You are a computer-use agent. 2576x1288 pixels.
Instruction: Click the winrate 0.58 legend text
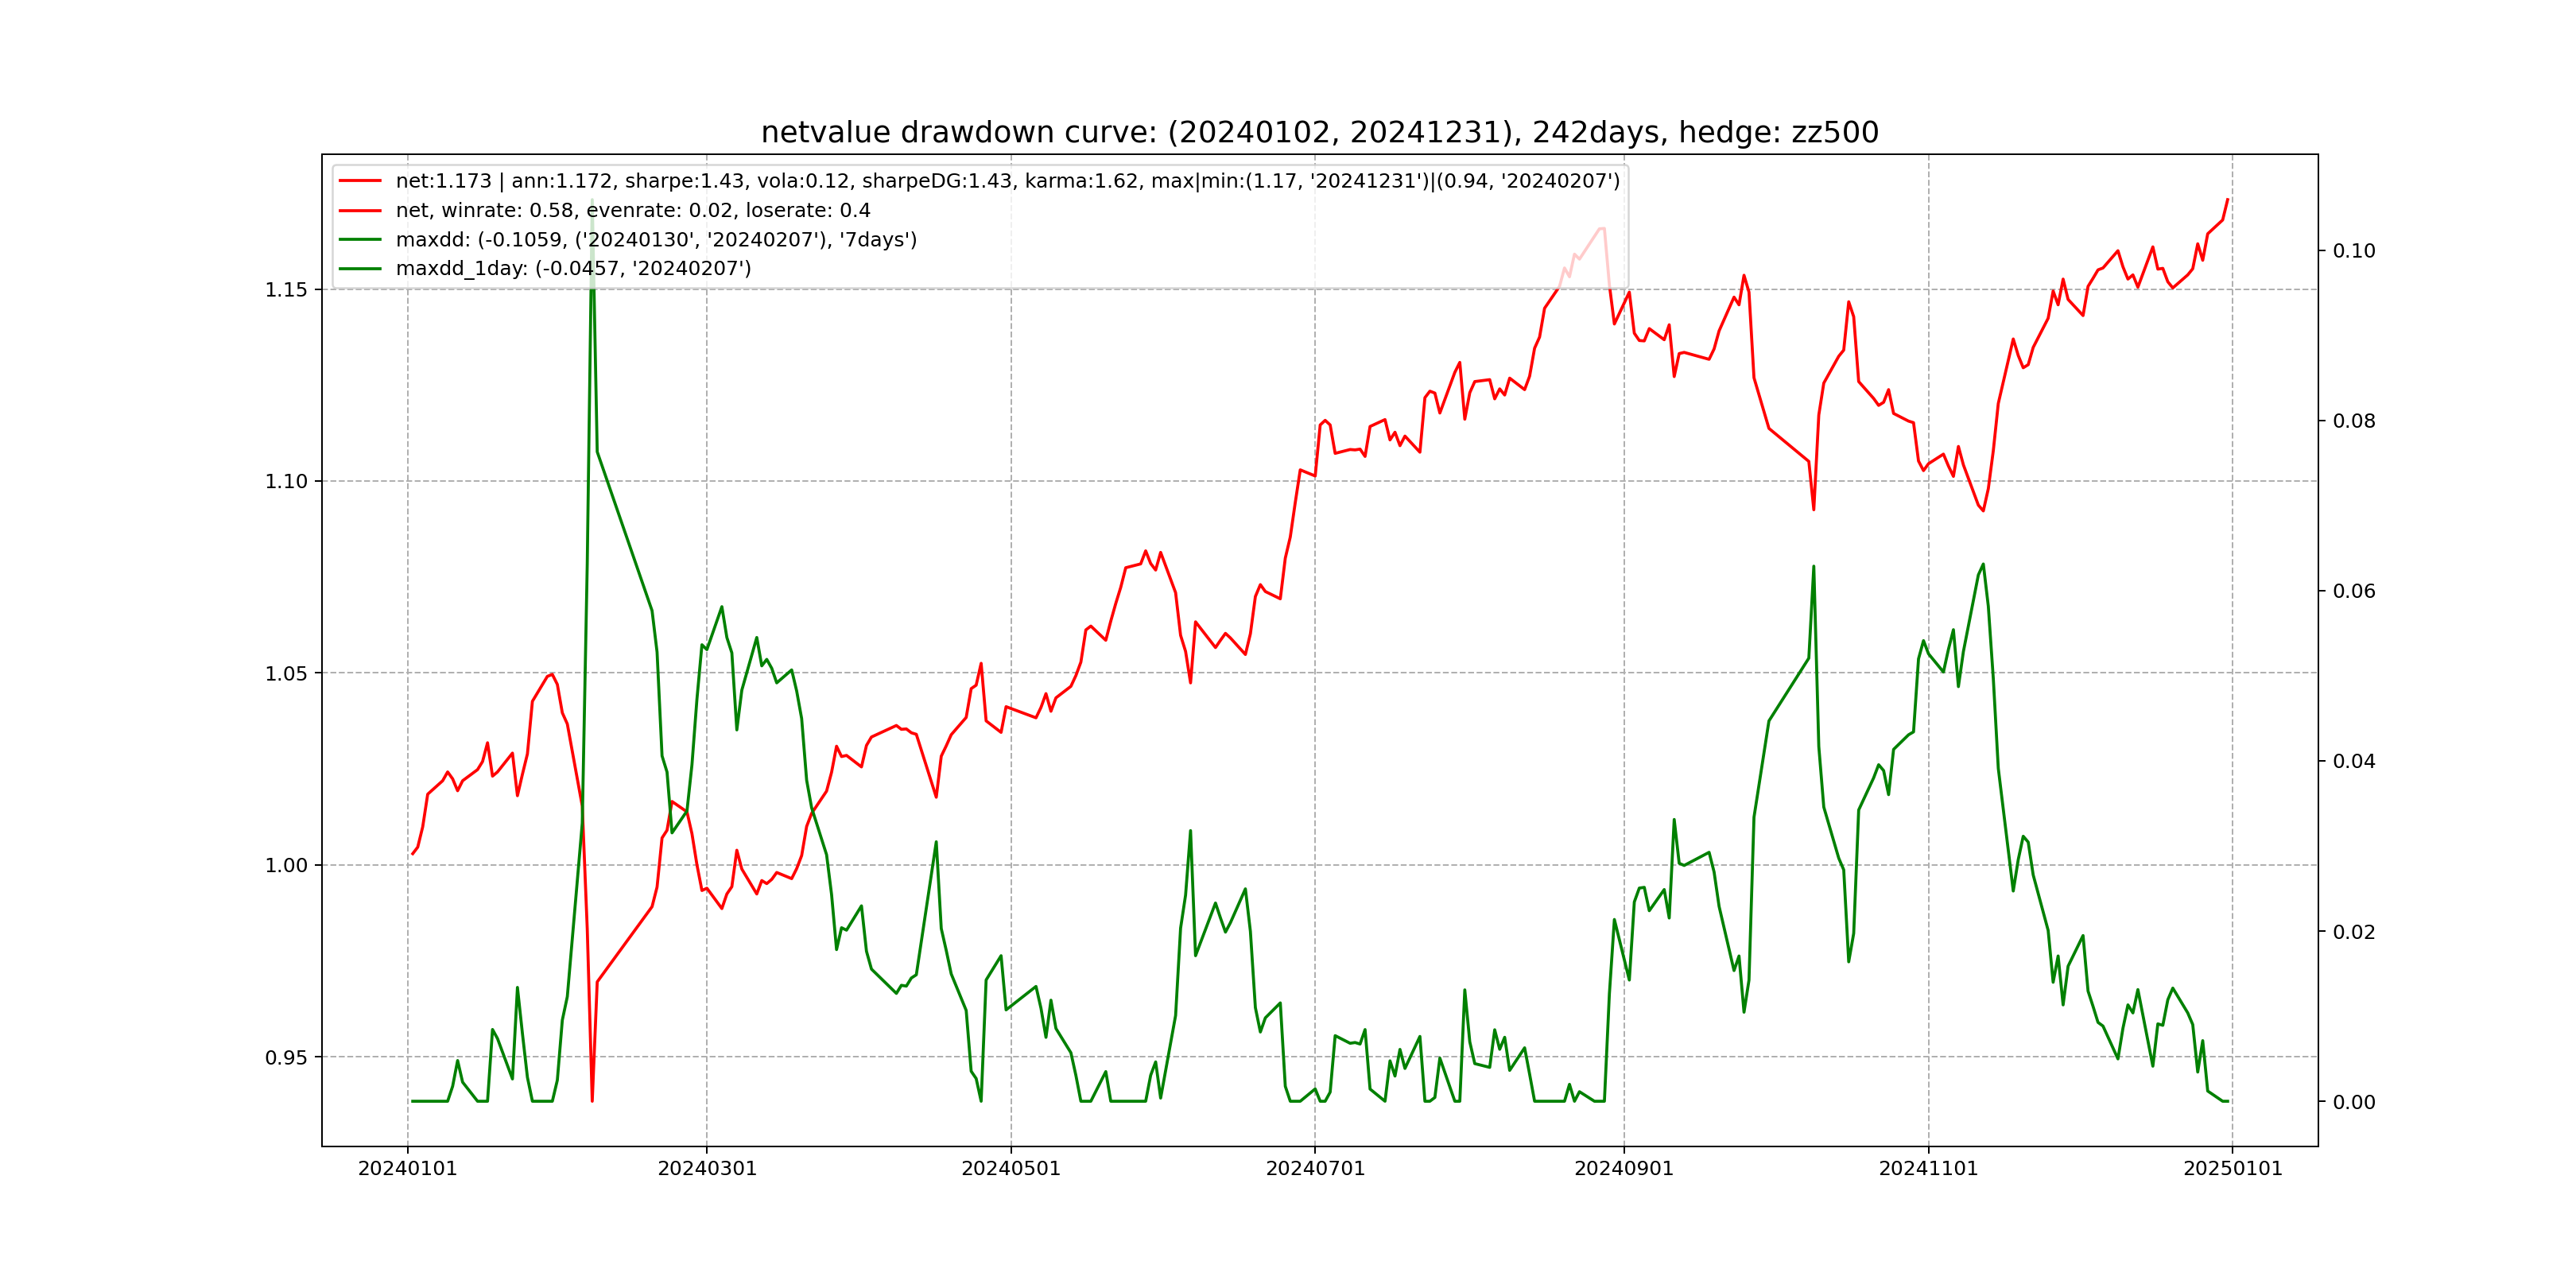[x=632, y=210]
